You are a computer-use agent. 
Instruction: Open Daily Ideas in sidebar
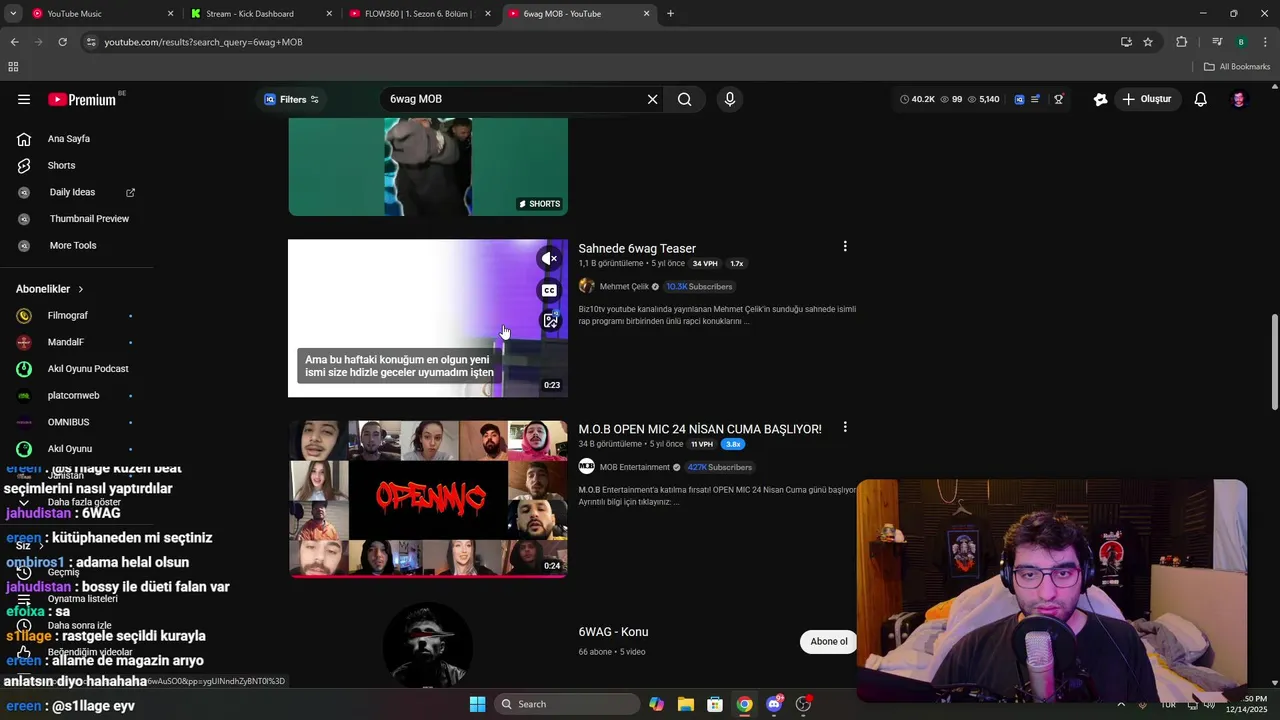(x=72, y=192)
